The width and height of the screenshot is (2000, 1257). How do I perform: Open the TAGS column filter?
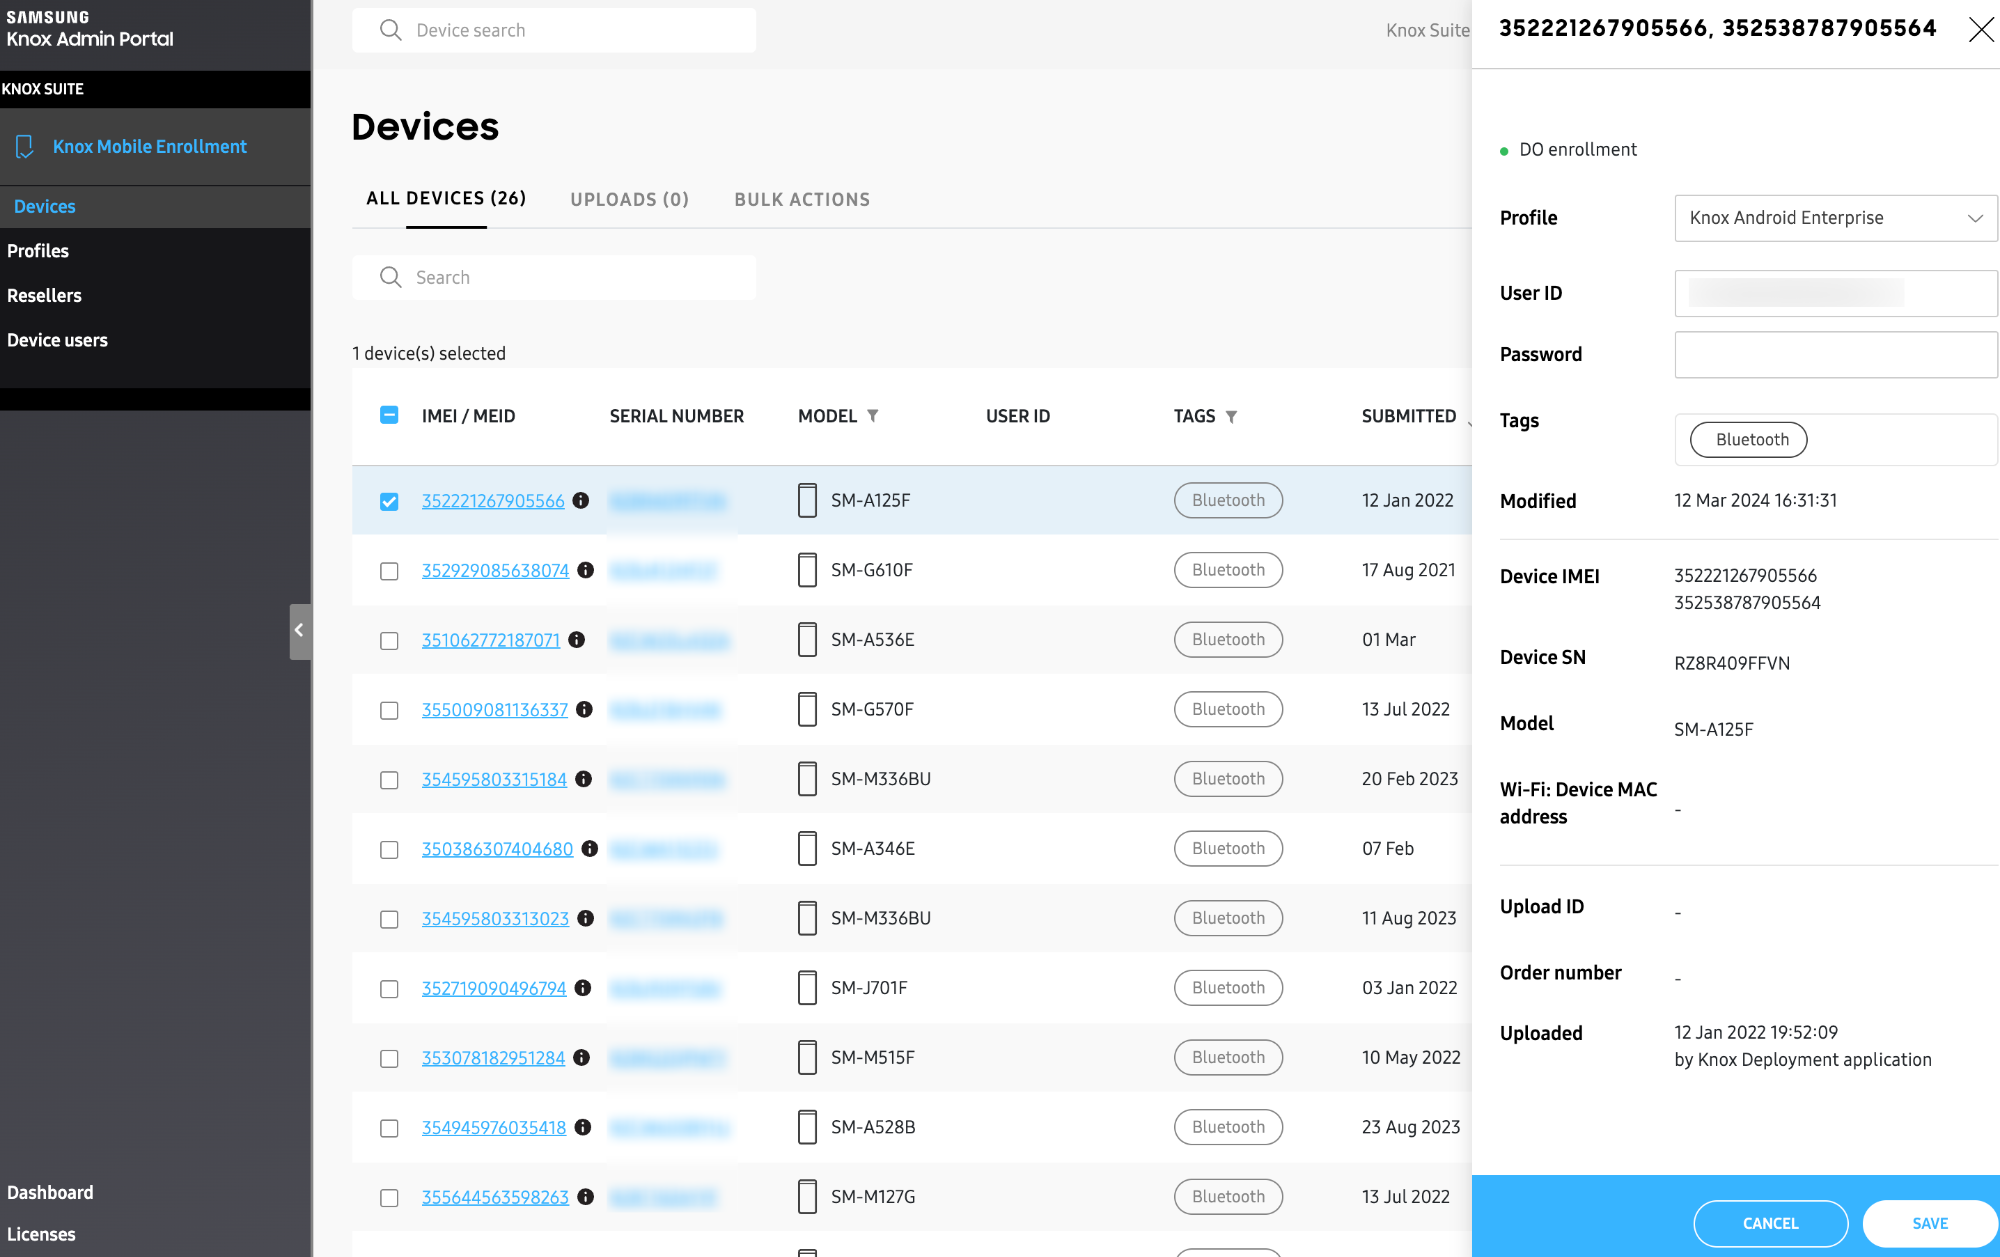(1231, 416)
